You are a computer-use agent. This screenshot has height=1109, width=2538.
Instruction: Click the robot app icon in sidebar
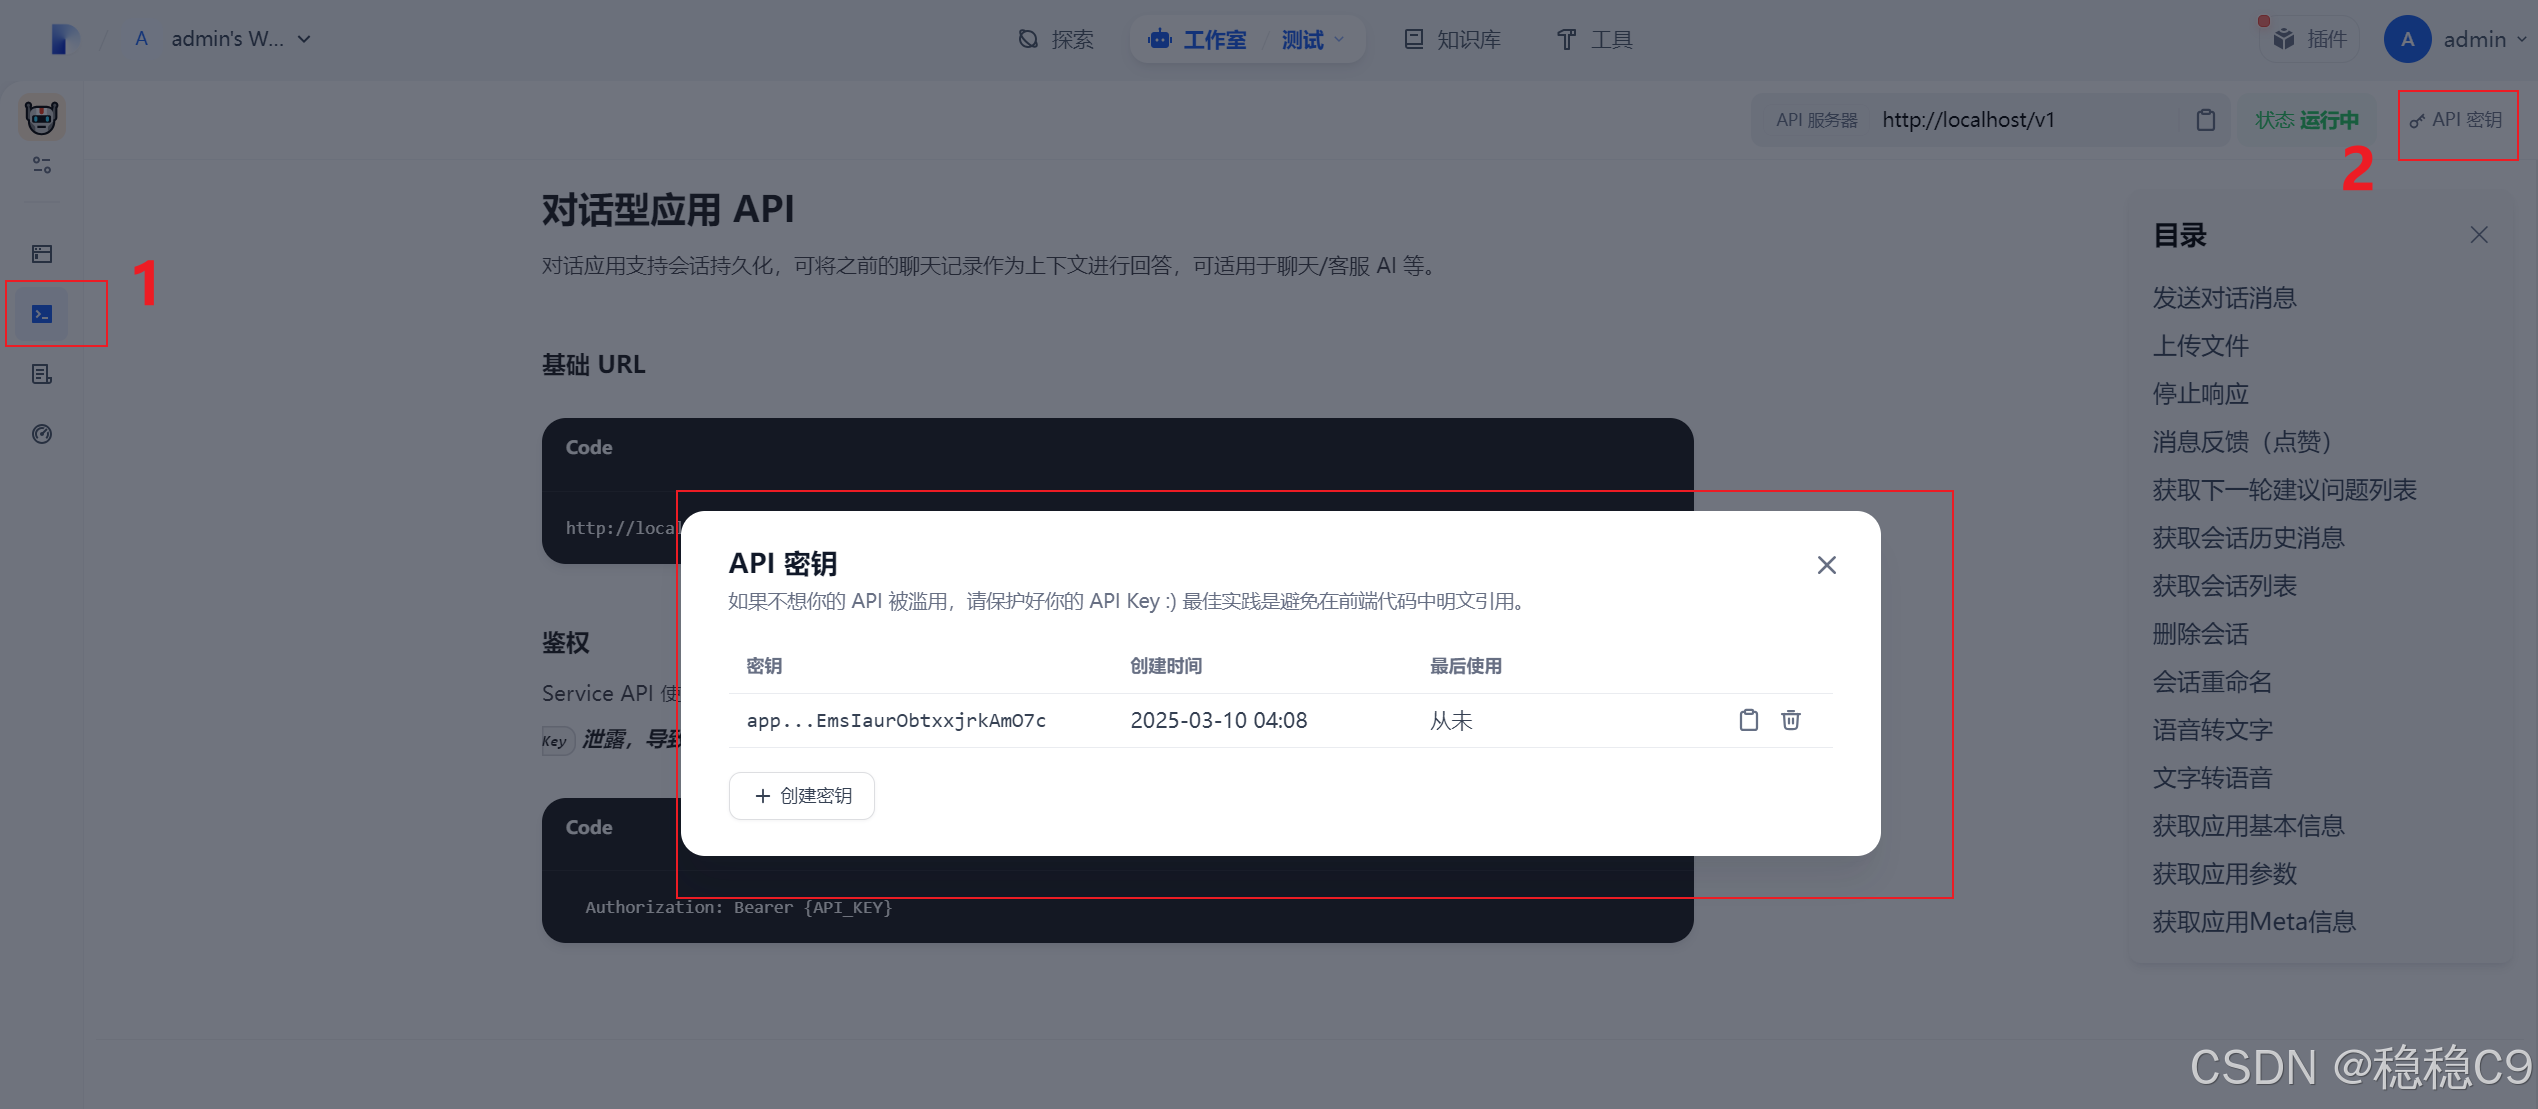pyautogui.click(x=41, y=118)
